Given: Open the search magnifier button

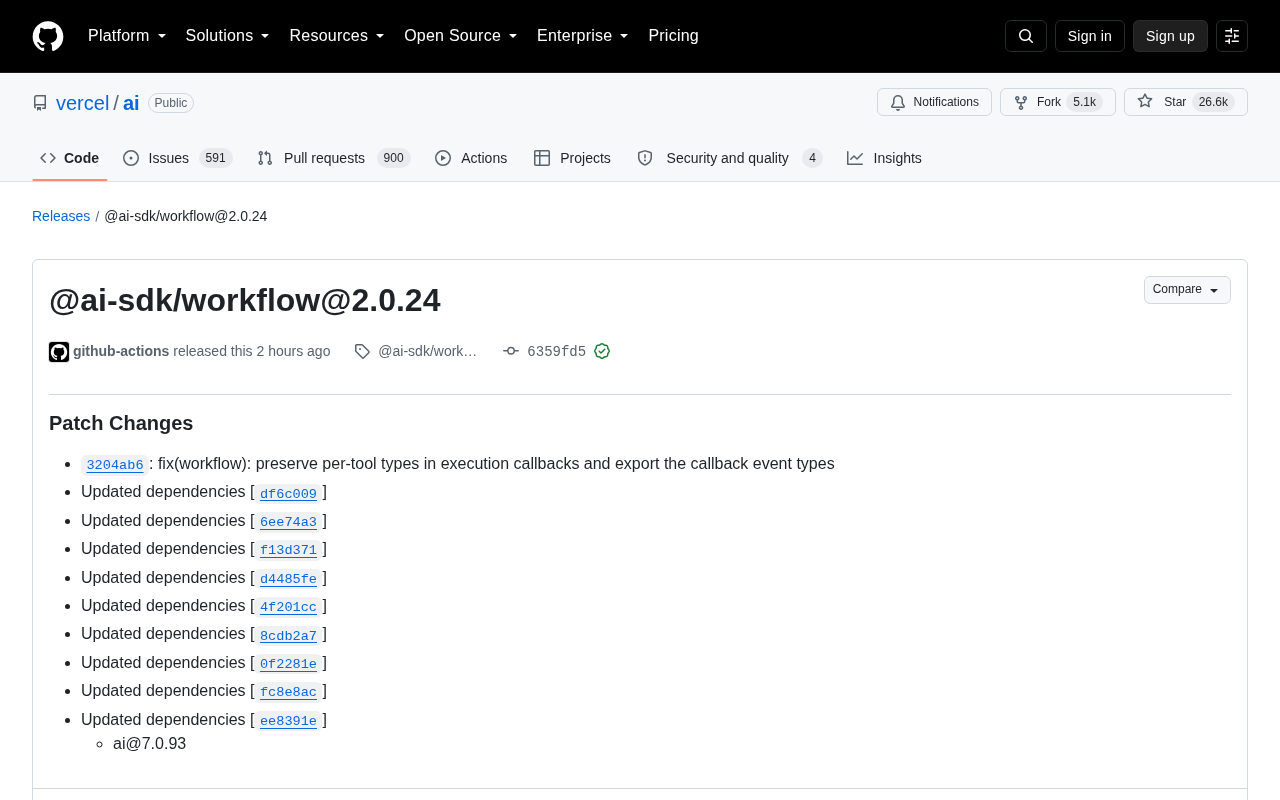Looking at the screenshot, I should coord(1026,36).
